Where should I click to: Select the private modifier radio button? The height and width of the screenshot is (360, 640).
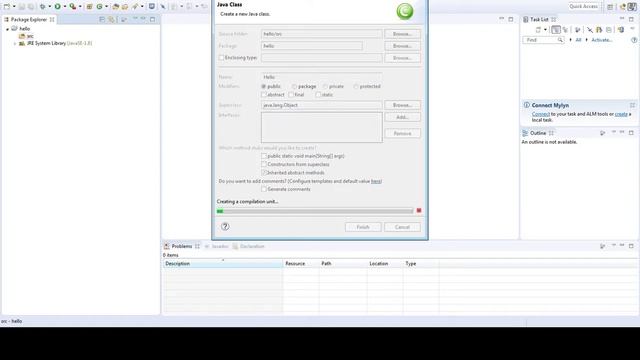tap(325, 87)
